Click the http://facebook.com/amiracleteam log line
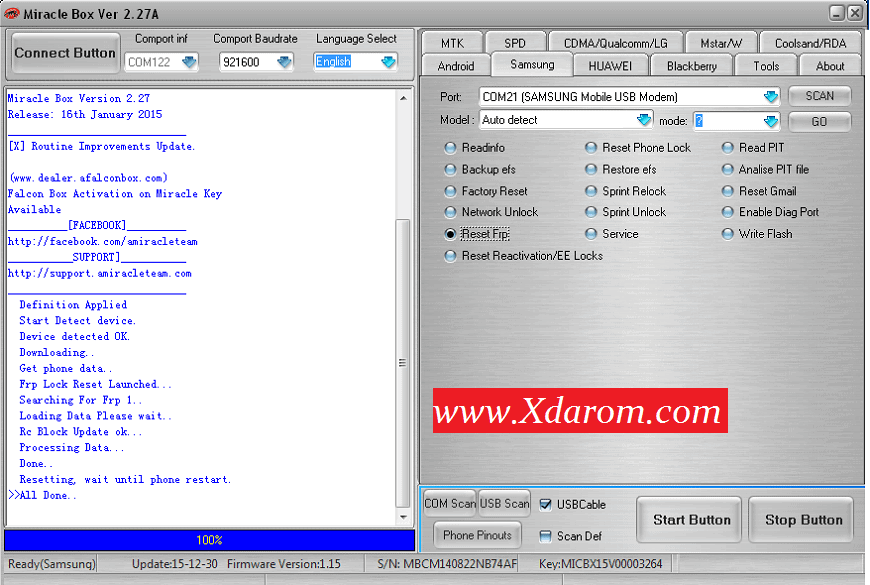 coord(103,241)
